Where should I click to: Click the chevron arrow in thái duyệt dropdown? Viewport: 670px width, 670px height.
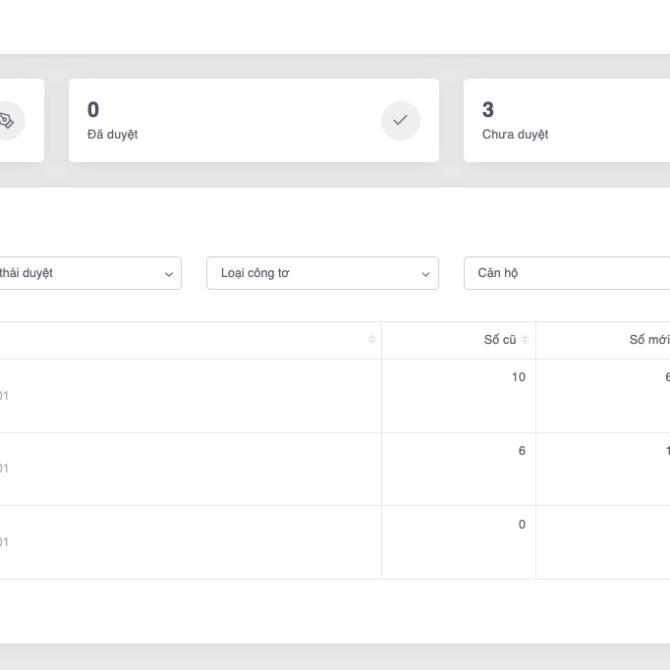pyautogui.click(x=168, y=274)
